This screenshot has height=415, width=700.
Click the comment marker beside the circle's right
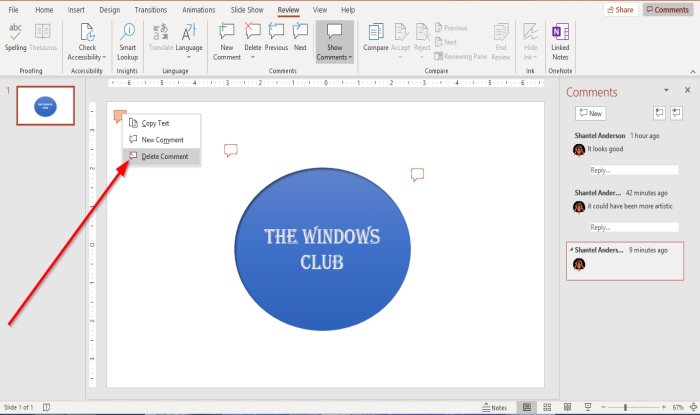point(417,174)
